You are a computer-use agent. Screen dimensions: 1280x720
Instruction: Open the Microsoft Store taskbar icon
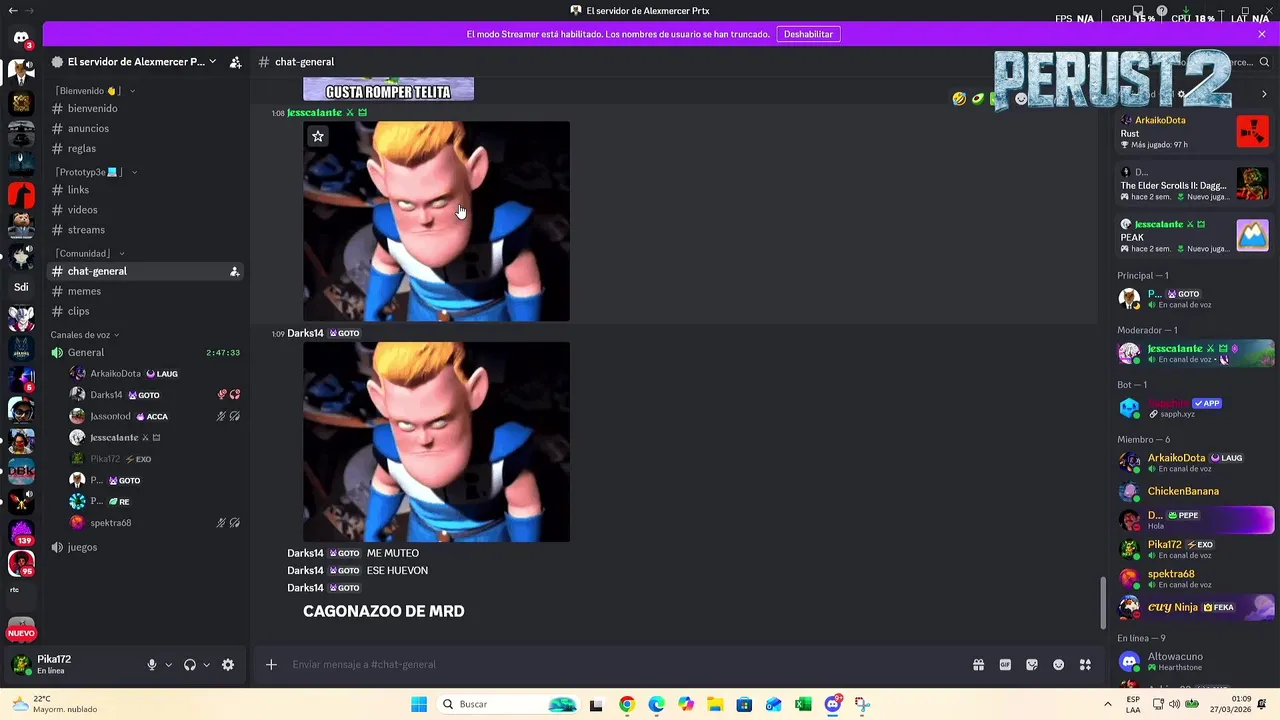click(744, 704)
